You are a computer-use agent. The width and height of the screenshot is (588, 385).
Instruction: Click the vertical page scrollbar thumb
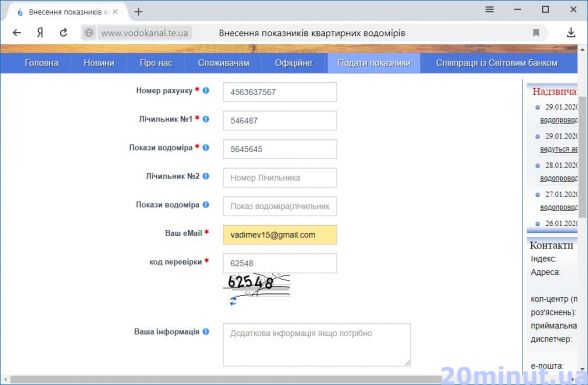point(582,157)
